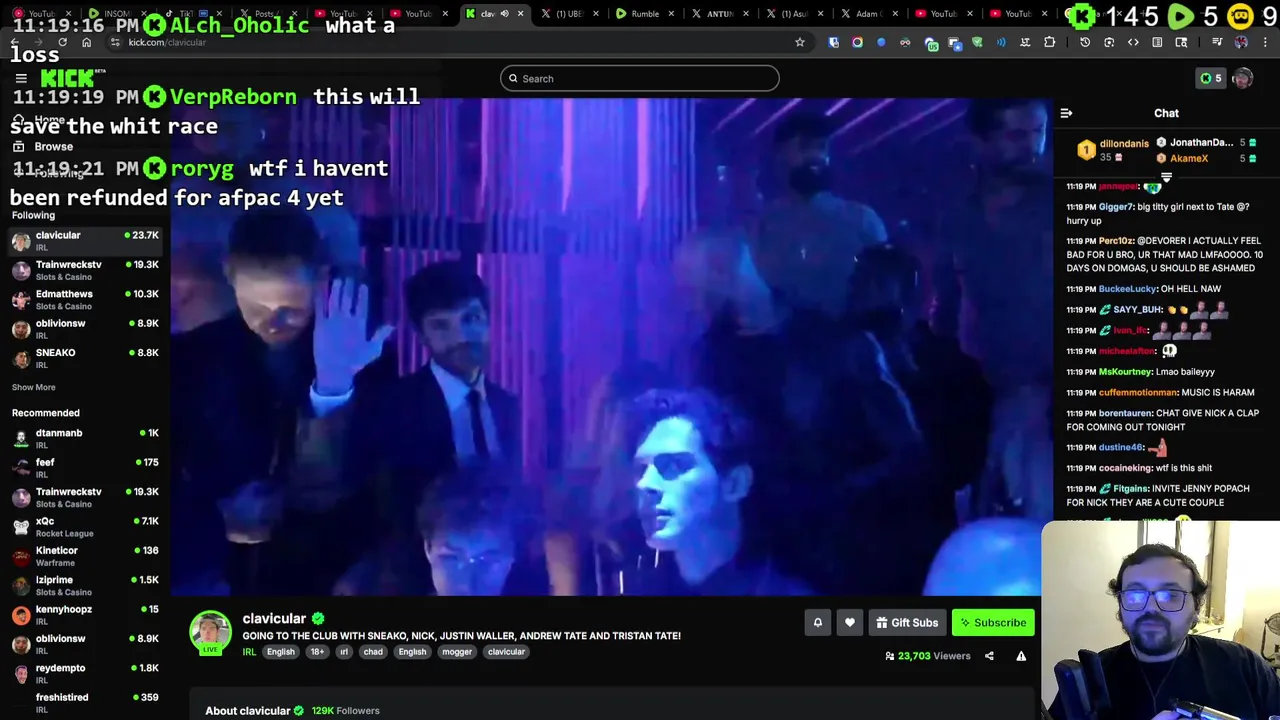Open kennyhoopz channel
Screen dimensions: 1280x720
pyautogui.click(x=85, y=614)
